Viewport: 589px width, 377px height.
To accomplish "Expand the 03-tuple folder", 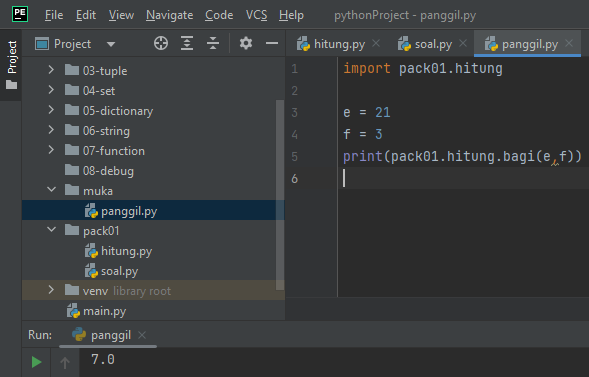I will 51,70.
